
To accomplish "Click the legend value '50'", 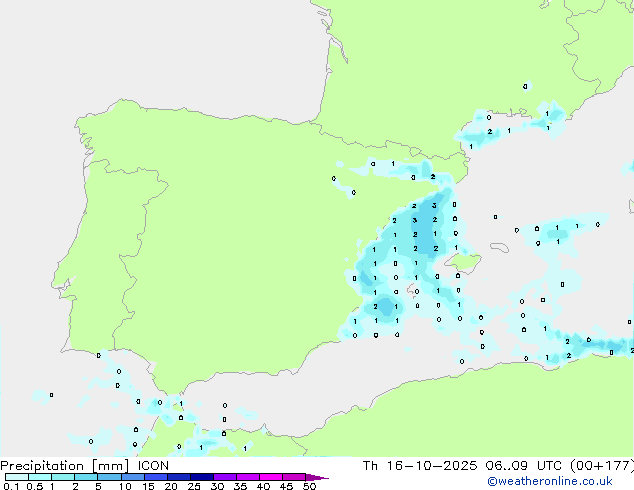I will (309, 486).
